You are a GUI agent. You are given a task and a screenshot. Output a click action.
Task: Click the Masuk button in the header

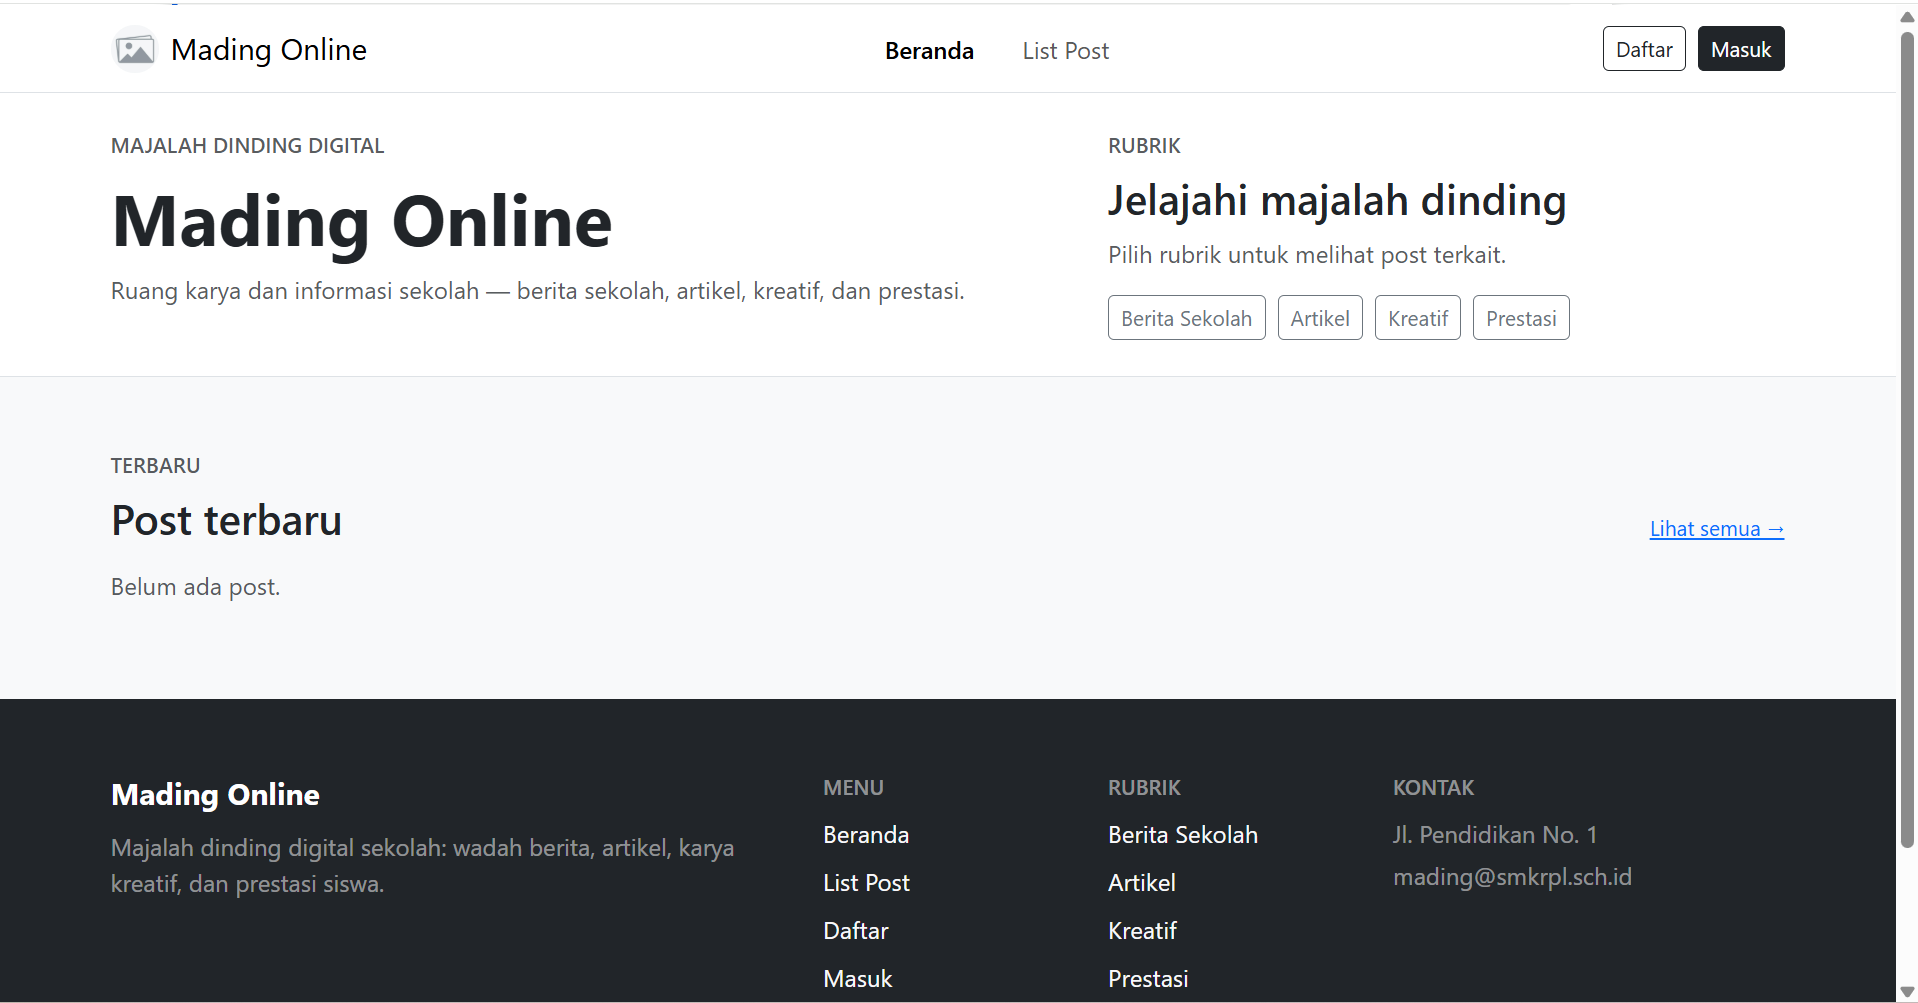coord(1741,49)
